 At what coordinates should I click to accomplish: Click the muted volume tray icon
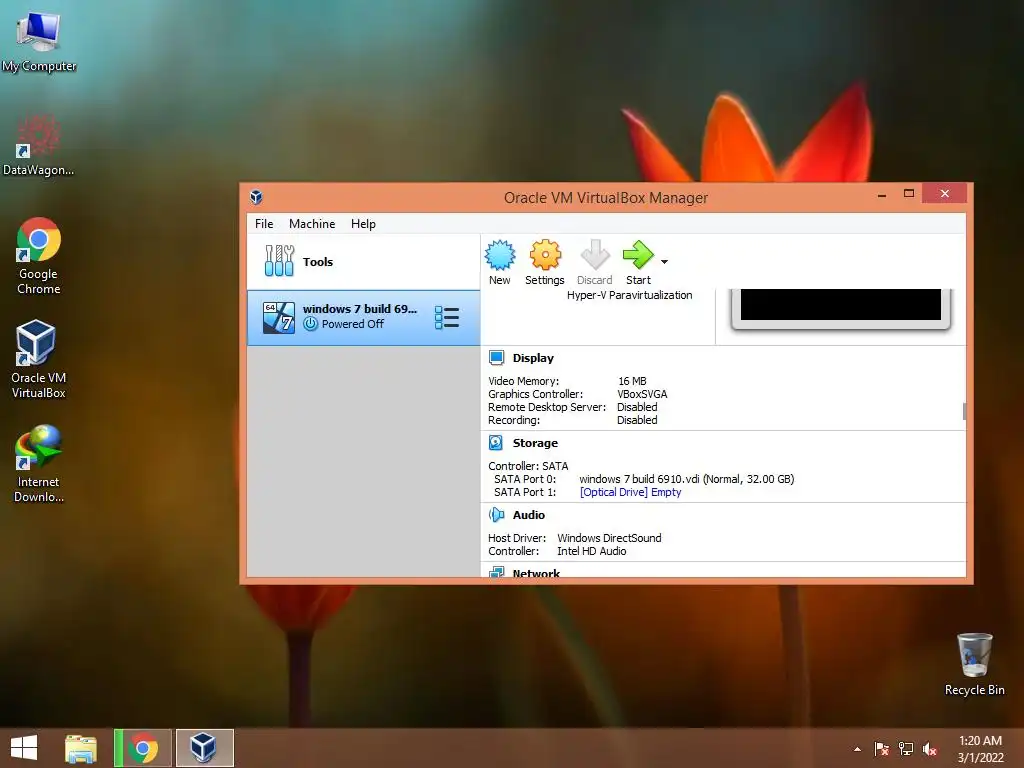pos(929,749)
